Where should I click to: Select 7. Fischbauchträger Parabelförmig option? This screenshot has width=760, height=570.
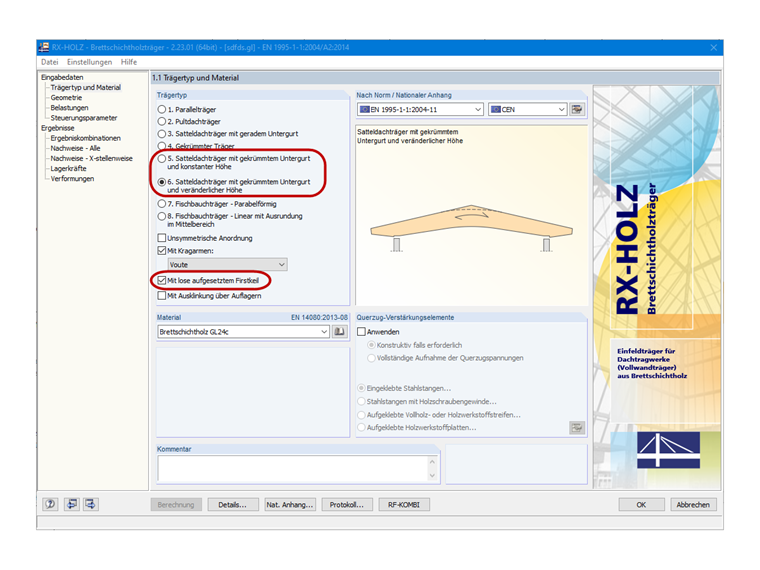tap(162, 204)
